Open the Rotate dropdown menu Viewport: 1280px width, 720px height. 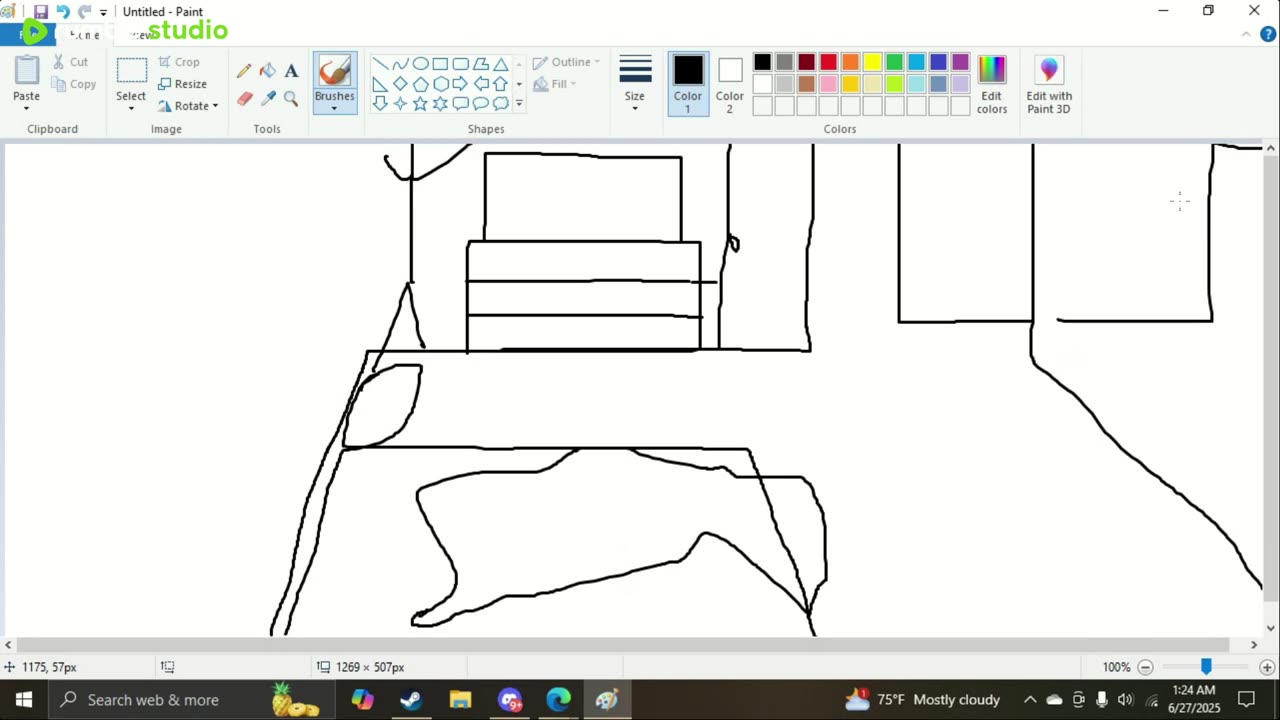188,106
